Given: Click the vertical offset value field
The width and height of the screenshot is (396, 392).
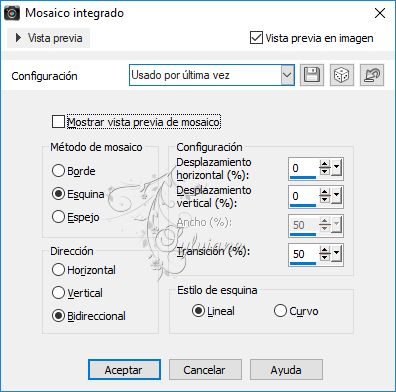Looking at the screenshot, I should 303,196.
